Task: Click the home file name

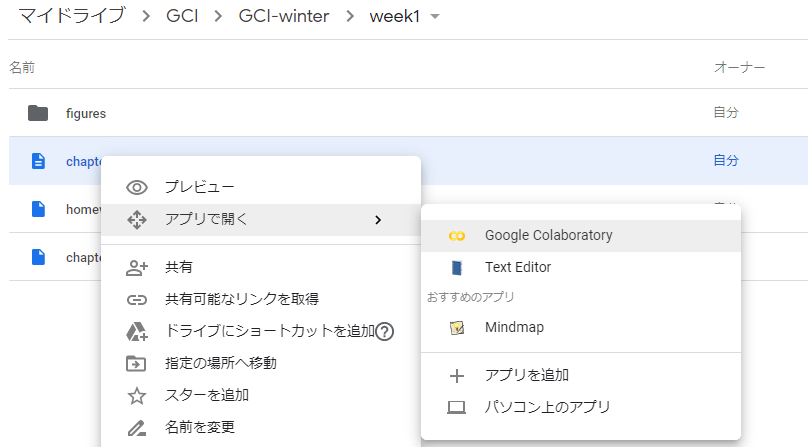Action: pos(83,209)
